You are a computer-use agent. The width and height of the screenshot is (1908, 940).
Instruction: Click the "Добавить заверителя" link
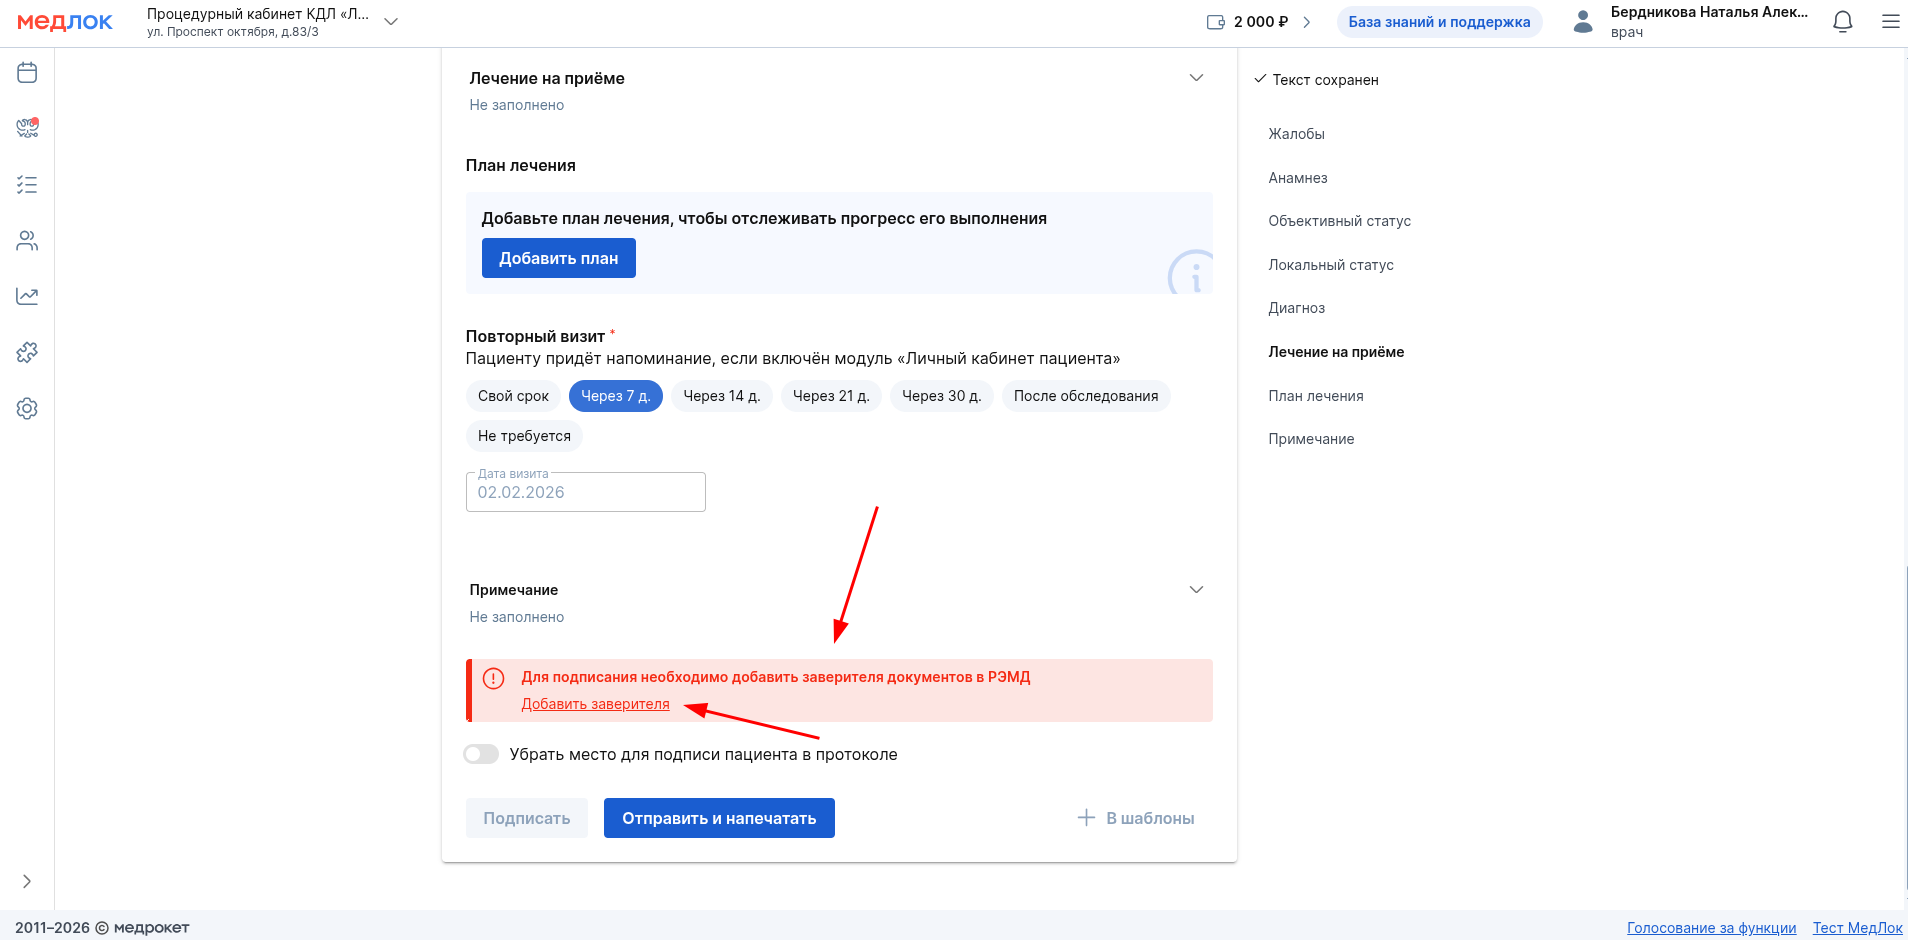595,704
